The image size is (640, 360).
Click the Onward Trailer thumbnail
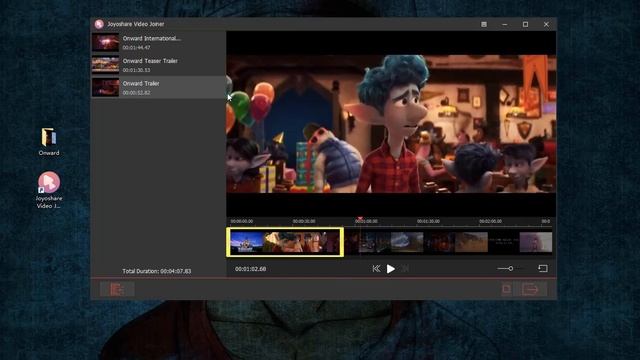point(105,87)
